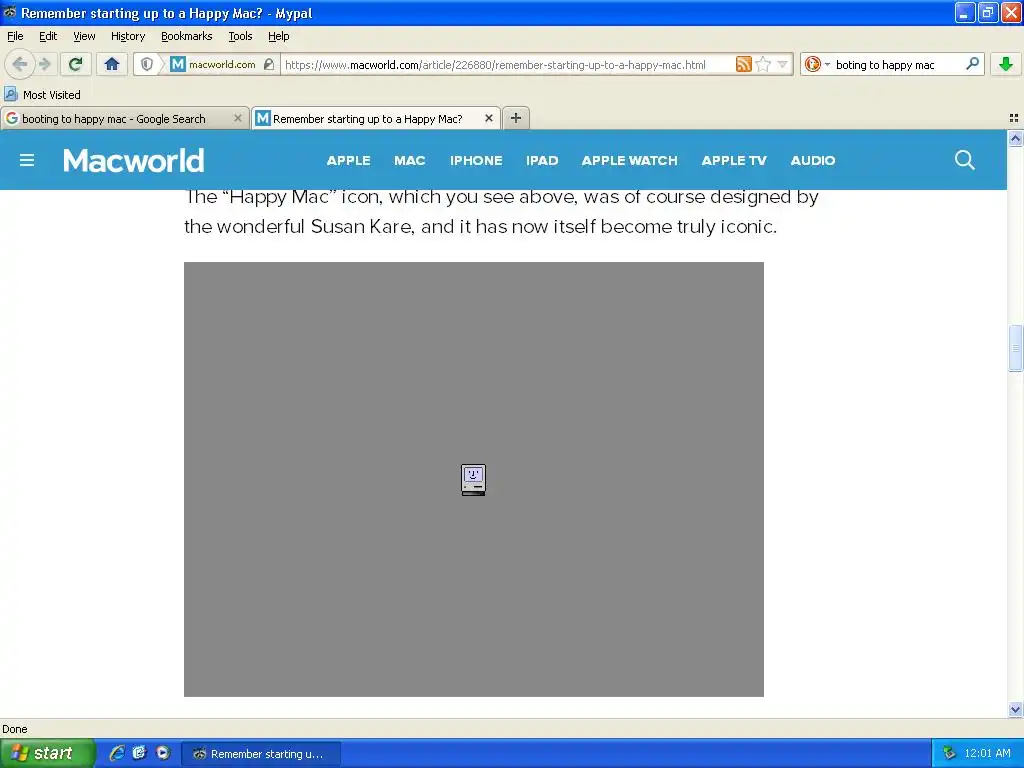Open the File menu
1024x768 pixels.
[x=15, y=36]
